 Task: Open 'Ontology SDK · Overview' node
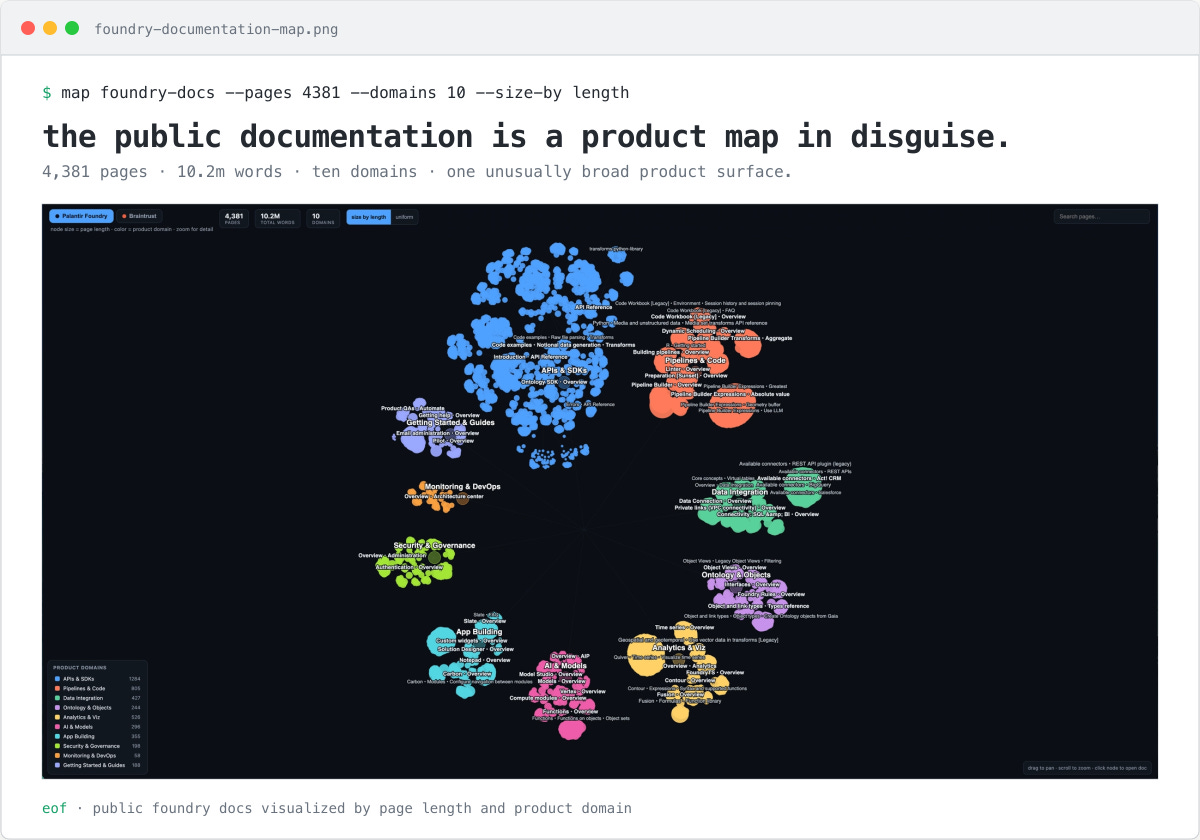[x=555, y=382]
